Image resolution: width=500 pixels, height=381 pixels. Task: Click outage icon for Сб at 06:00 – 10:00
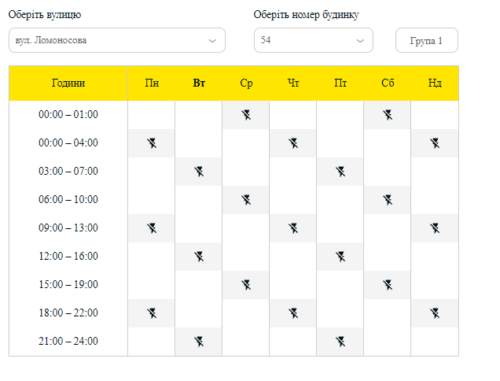388,200
